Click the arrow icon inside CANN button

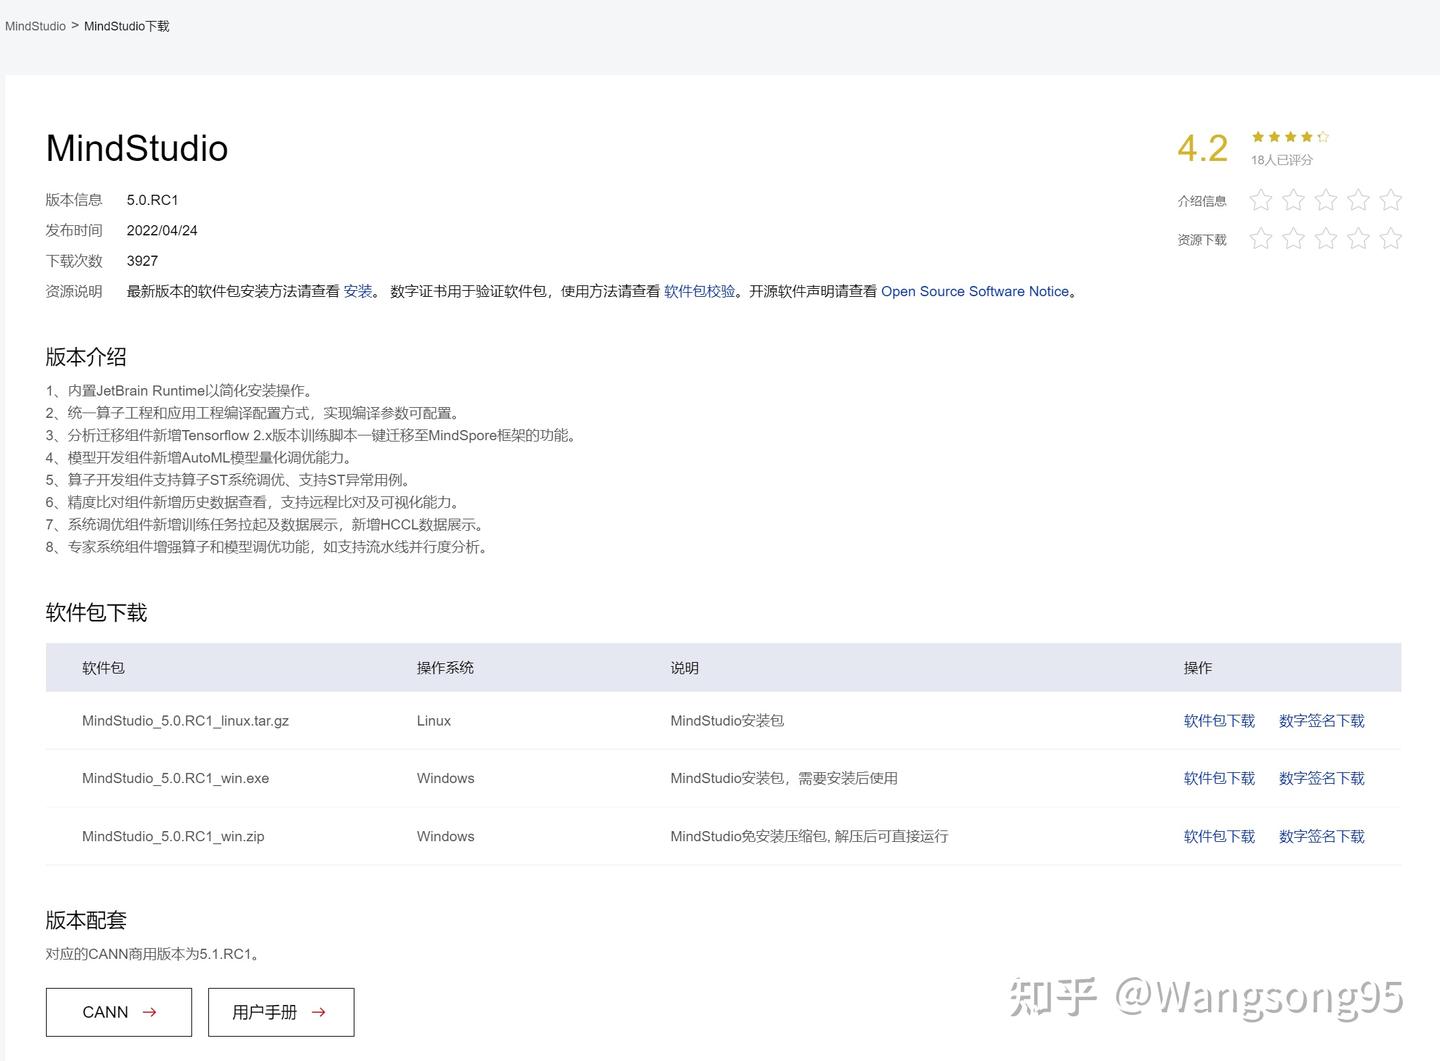(x=149, y=1012)
